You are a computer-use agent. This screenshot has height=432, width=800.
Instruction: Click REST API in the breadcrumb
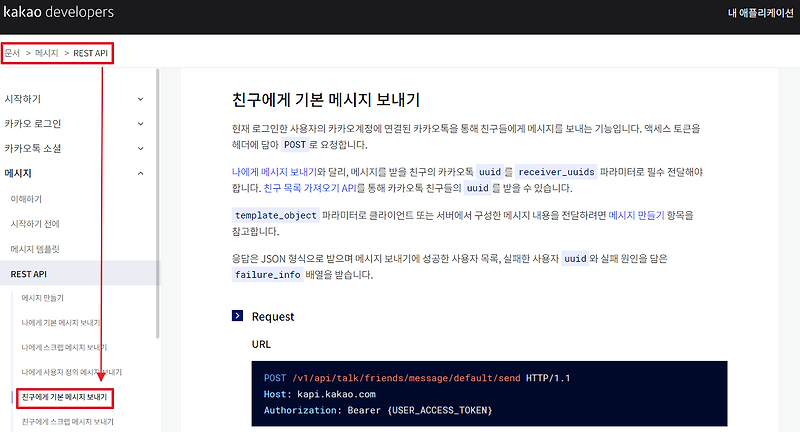[x=90, y=53]
